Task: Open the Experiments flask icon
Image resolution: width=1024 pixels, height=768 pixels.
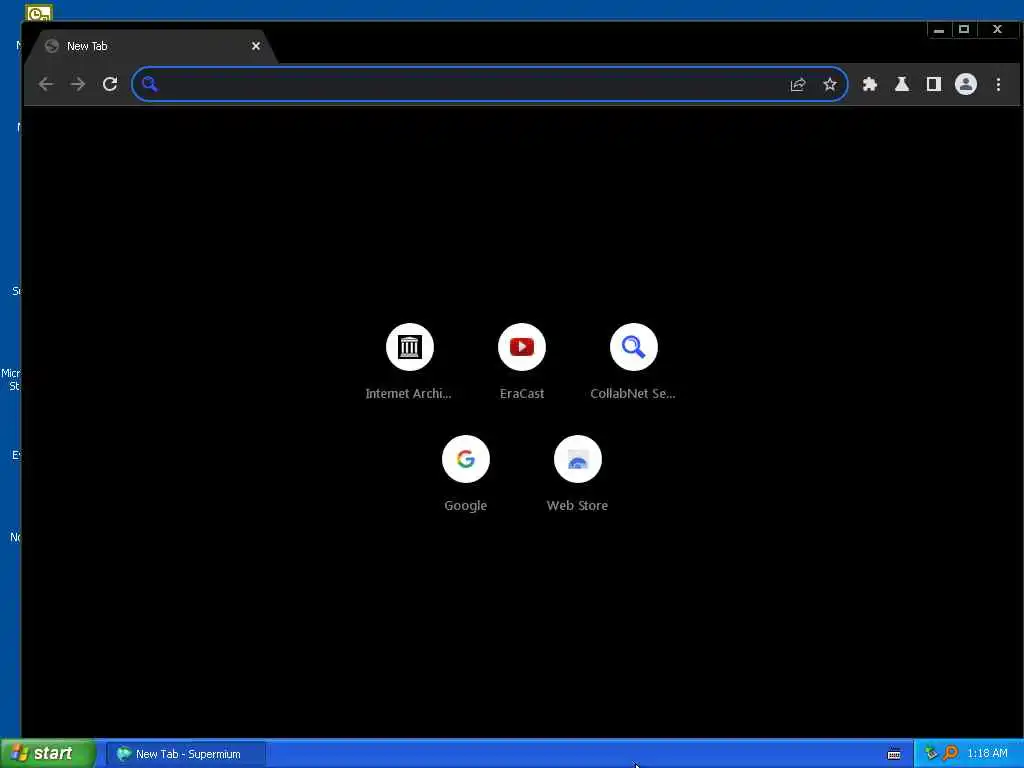Action: coord(902,84)
